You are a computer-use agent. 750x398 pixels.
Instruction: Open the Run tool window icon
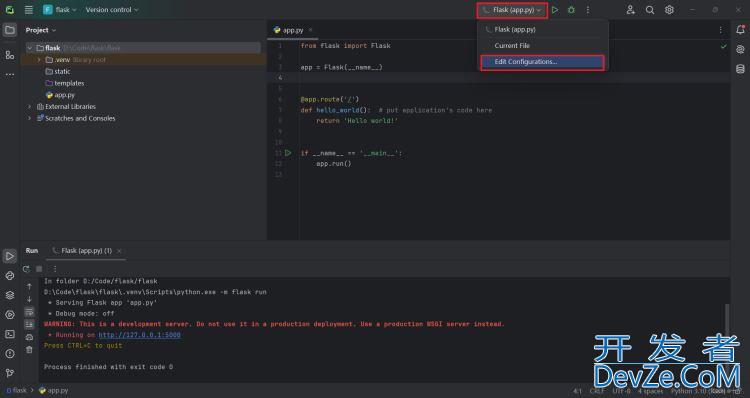(x=10, y=256)
